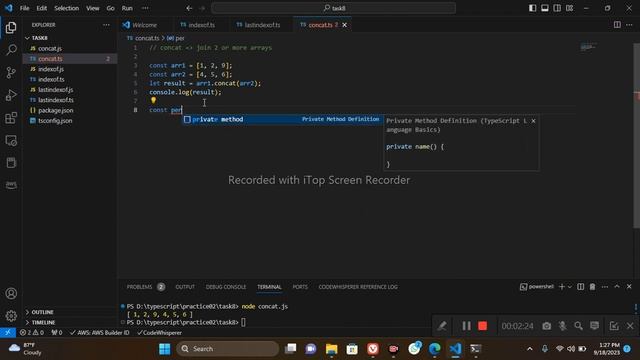Open the Explorer view in activity bar
Image resolution: width=640 pixels, height=360 pixels.
tap(11, 27)
